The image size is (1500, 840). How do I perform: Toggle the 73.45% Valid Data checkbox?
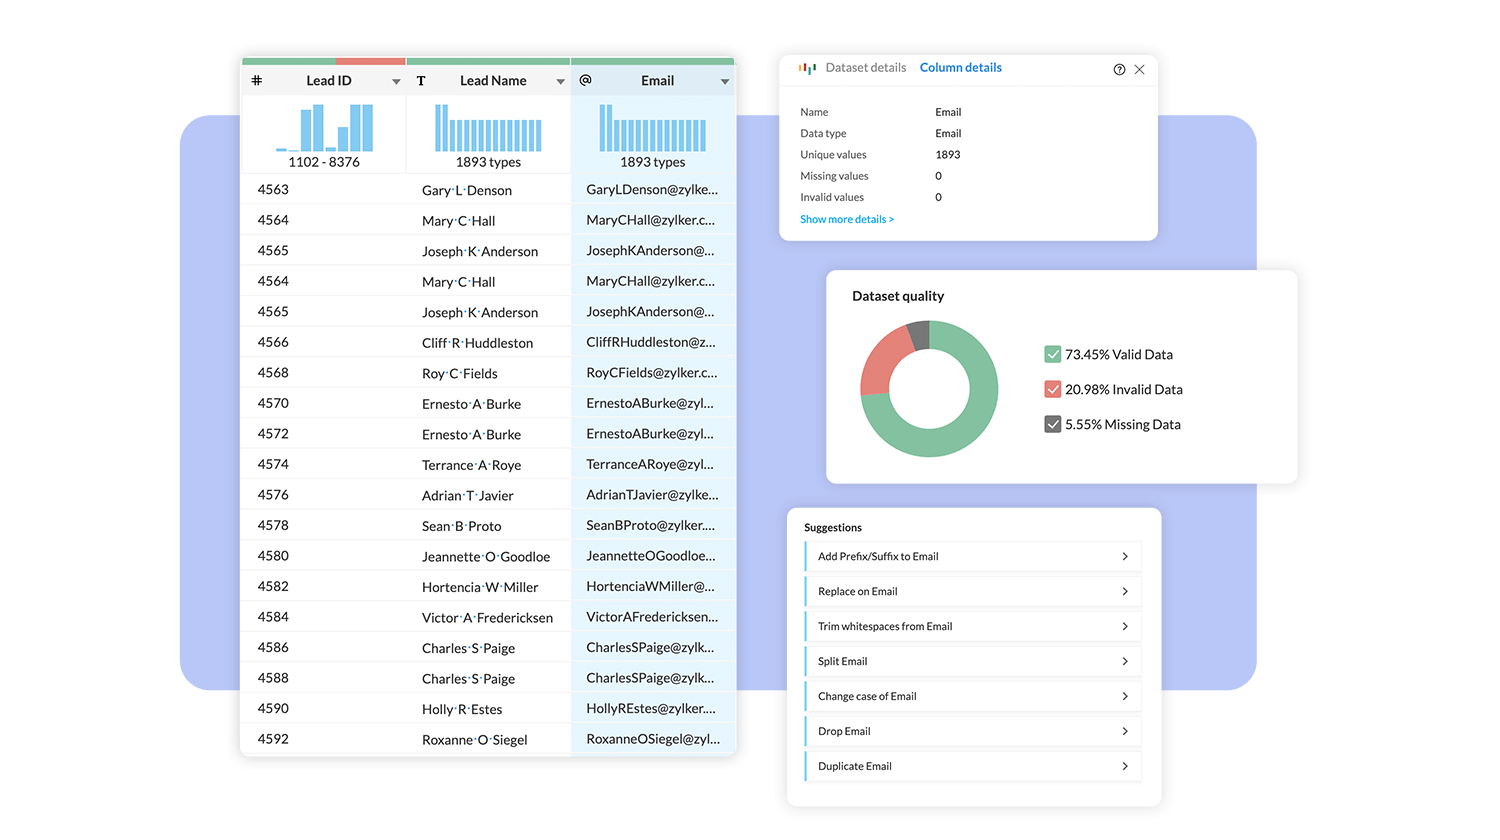[1052, 354]
